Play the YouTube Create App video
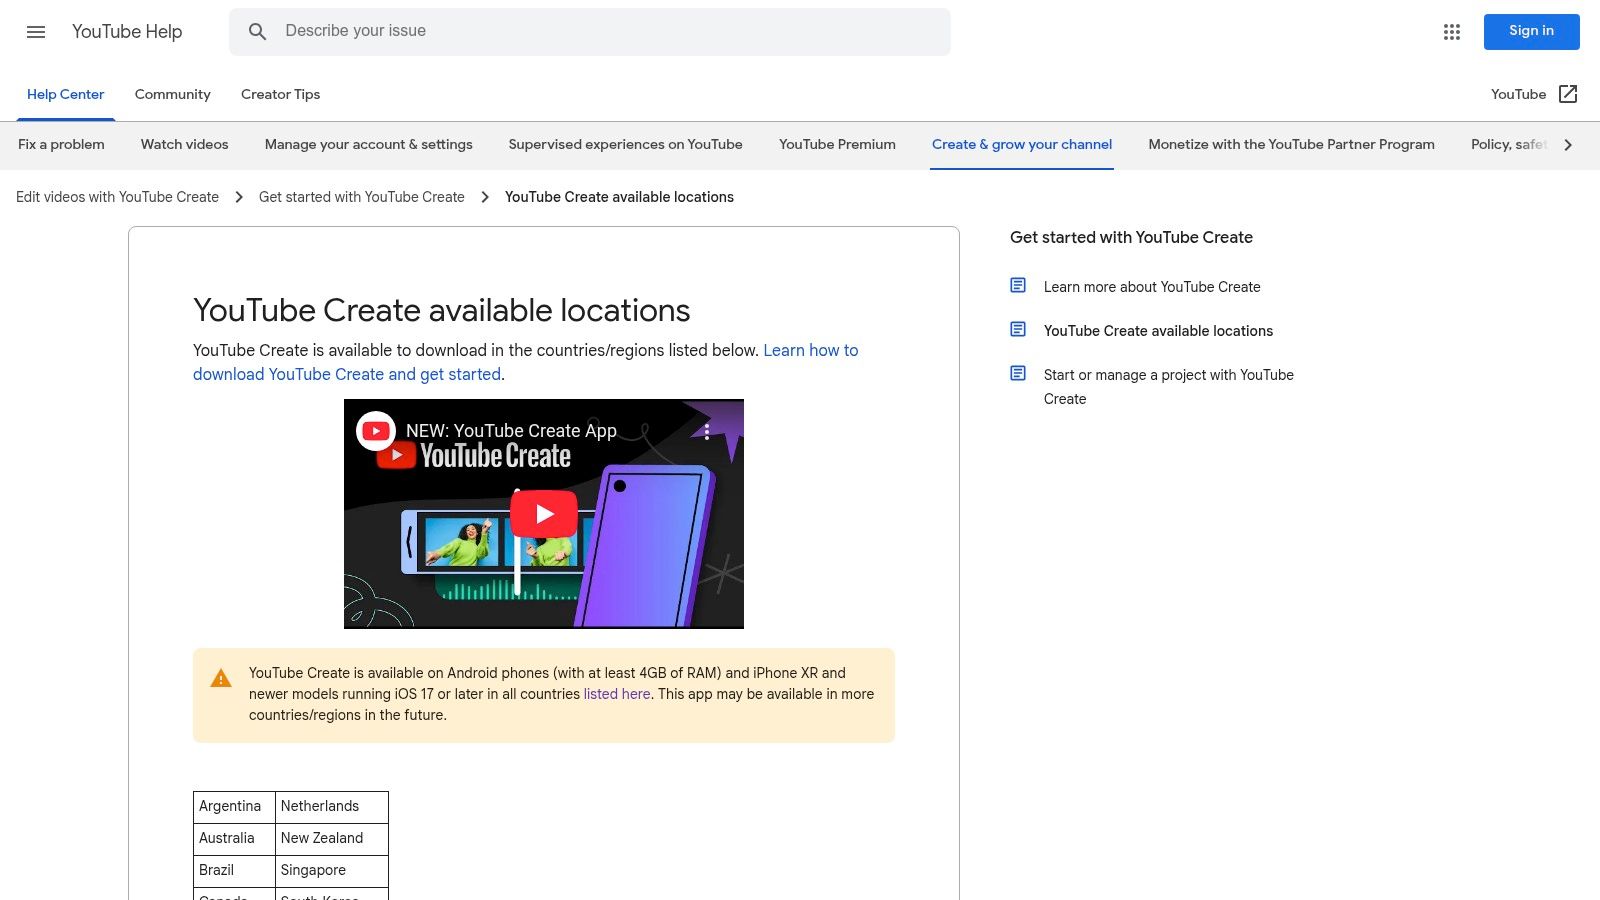 point(544,514)
